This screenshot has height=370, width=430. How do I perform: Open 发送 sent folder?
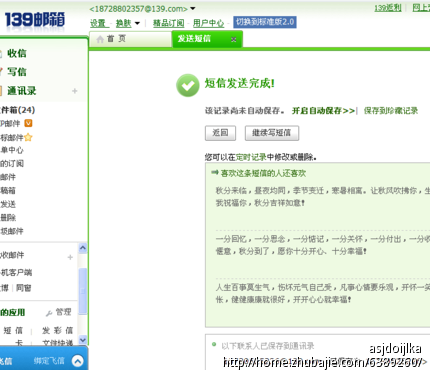8,204
